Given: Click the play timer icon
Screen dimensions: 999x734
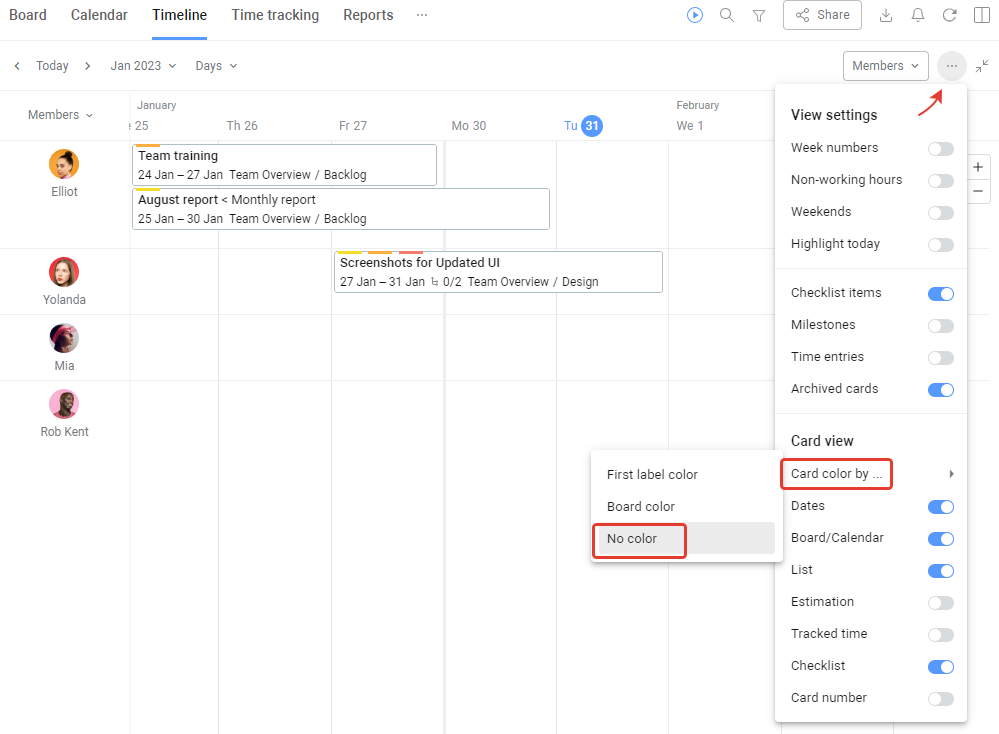Looking at the screenshot, I should 694,15.
